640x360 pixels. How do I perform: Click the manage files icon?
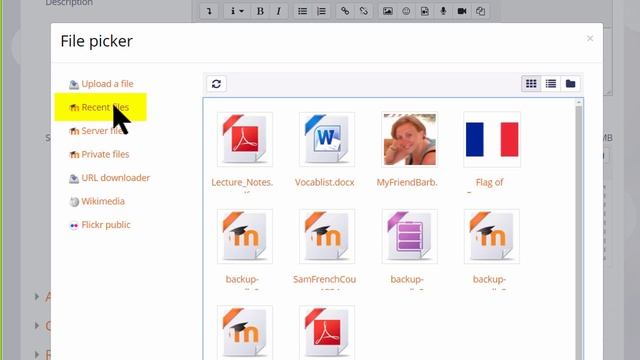pyautogui.click(x=480, y=11)
